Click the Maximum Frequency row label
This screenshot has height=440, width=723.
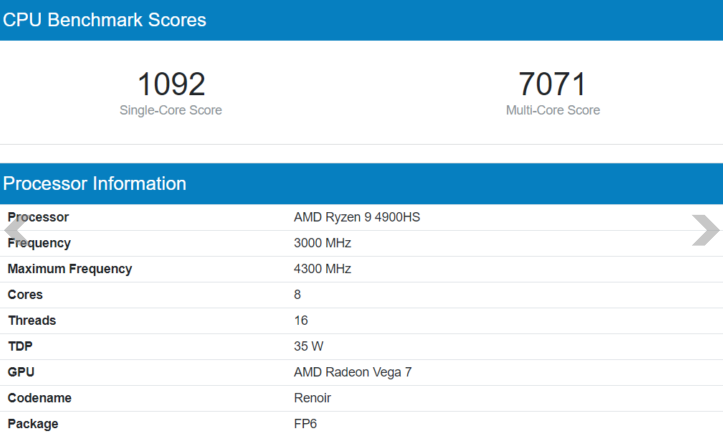click(70, 269)
